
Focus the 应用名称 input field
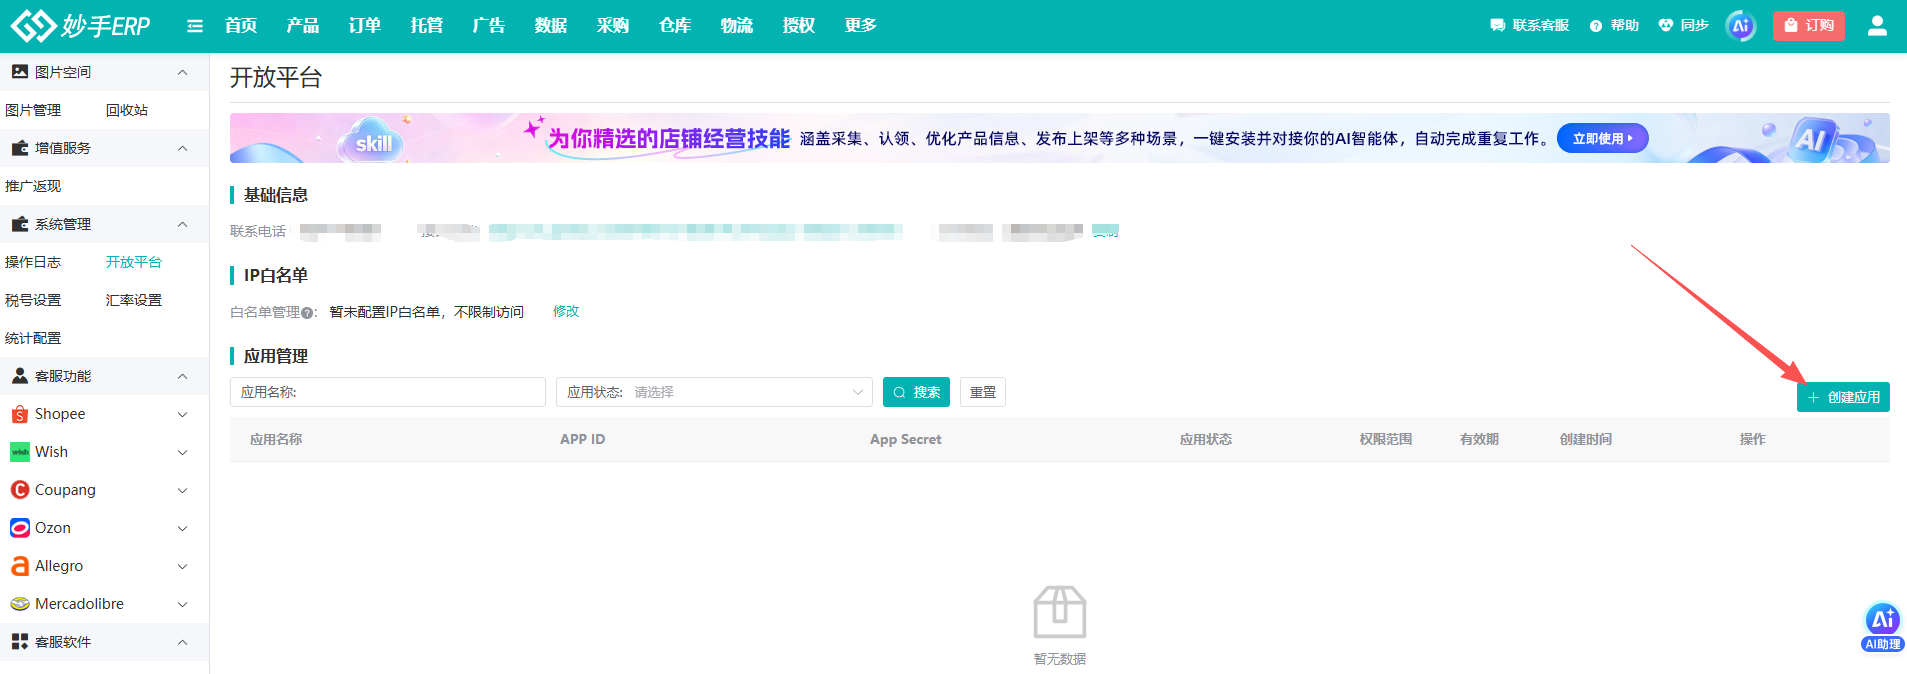coord(388,392)
